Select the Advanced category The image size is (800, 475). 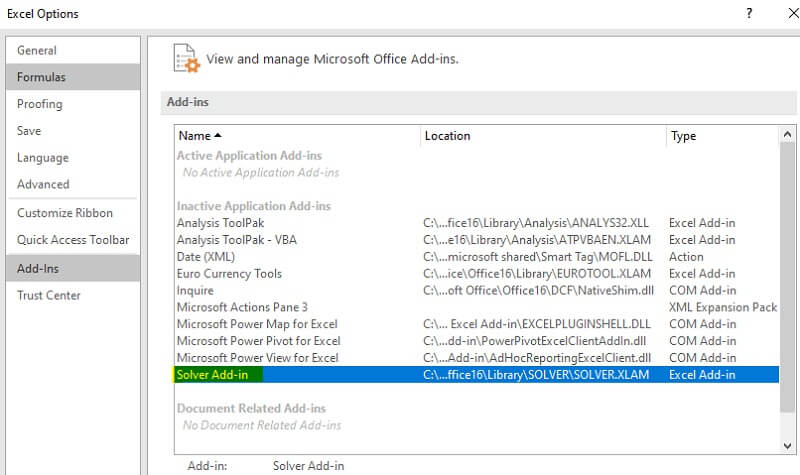(x=73, y=184)
